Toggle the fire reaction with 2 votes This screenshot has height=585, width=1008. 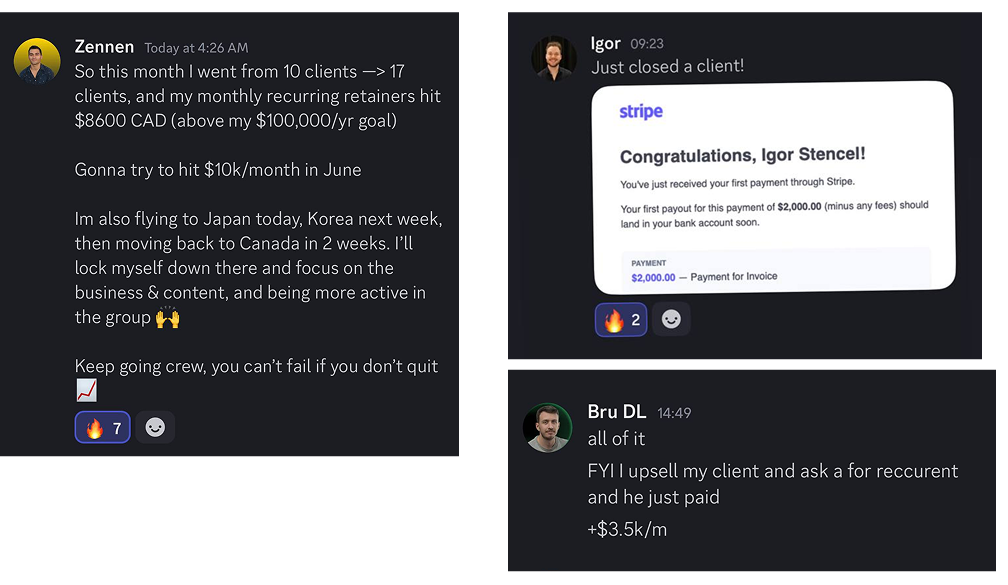(620, 320)
